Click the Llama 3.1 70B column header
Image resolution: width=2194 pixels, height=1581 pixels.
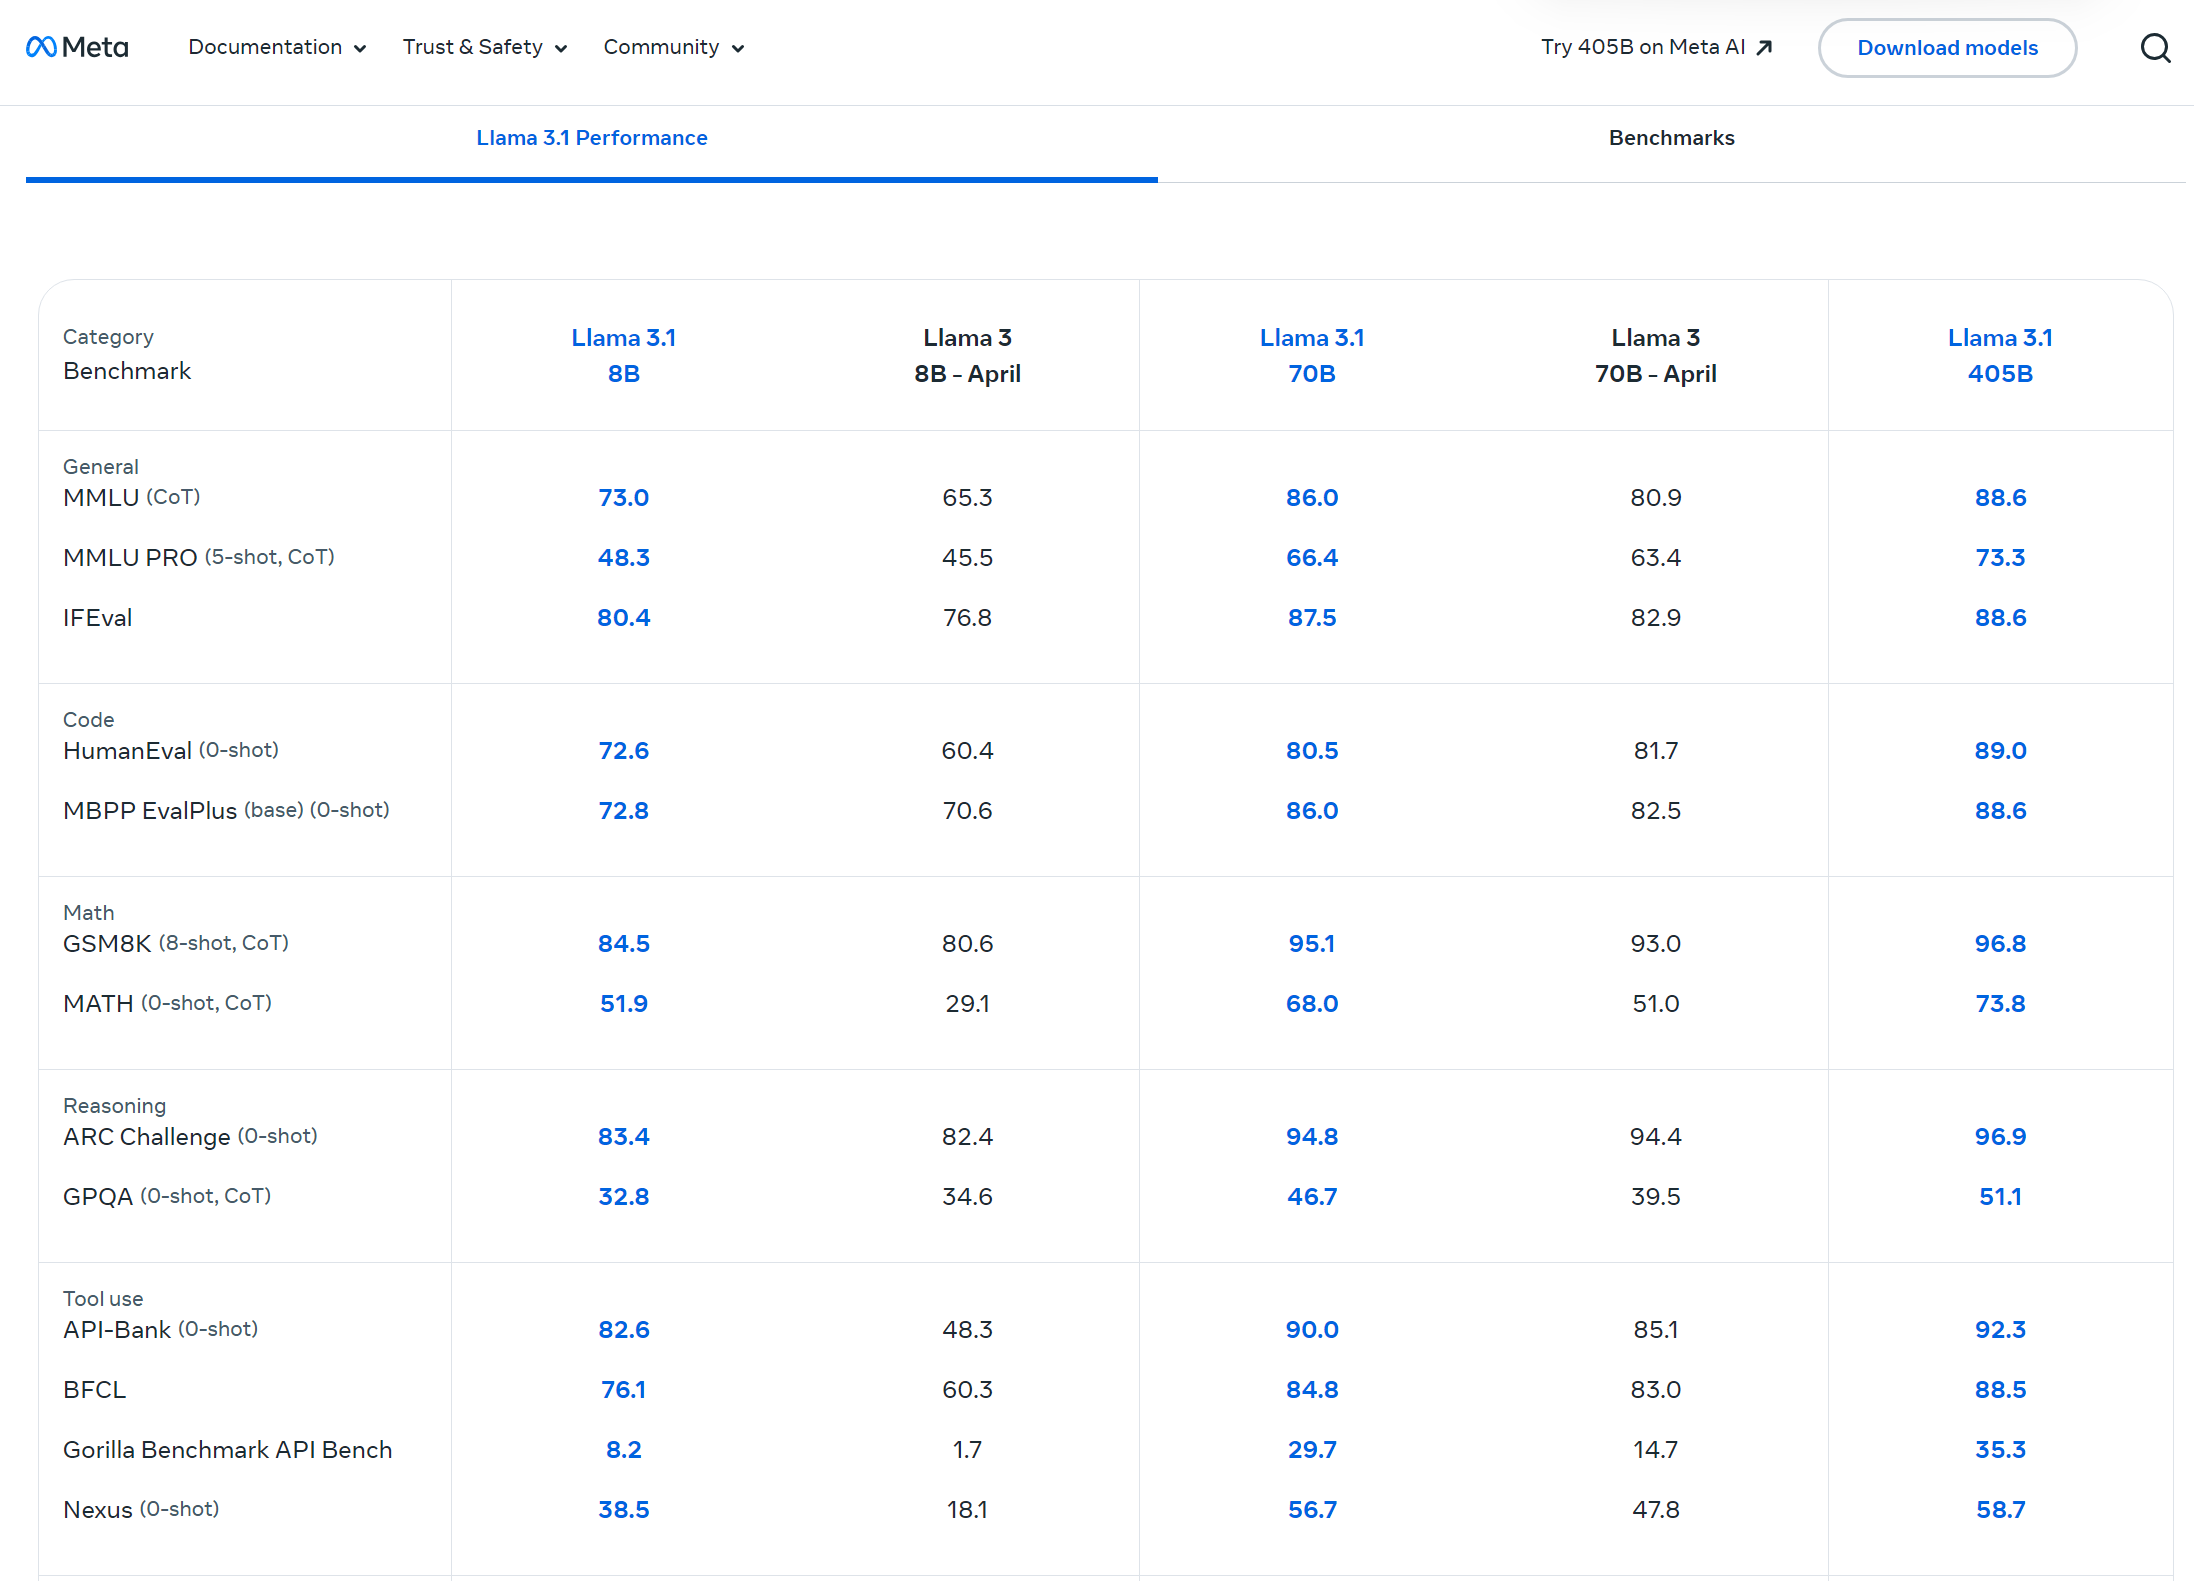pos(1312,355)
